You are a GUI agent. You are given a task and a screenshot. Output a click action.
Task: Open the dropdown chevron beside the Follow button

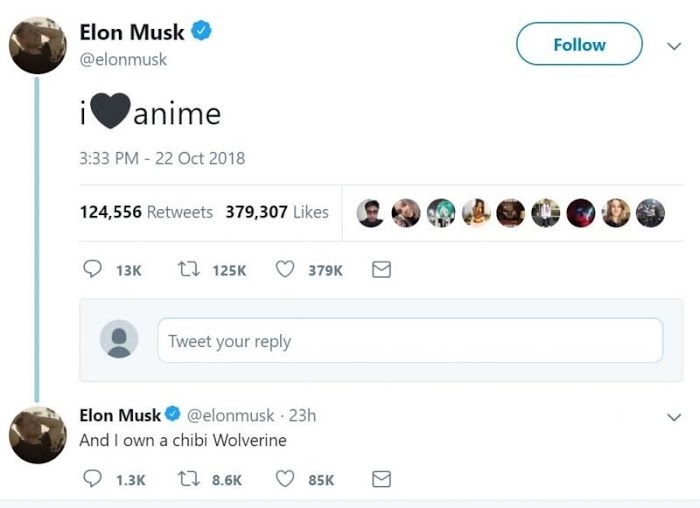[673, 45]
